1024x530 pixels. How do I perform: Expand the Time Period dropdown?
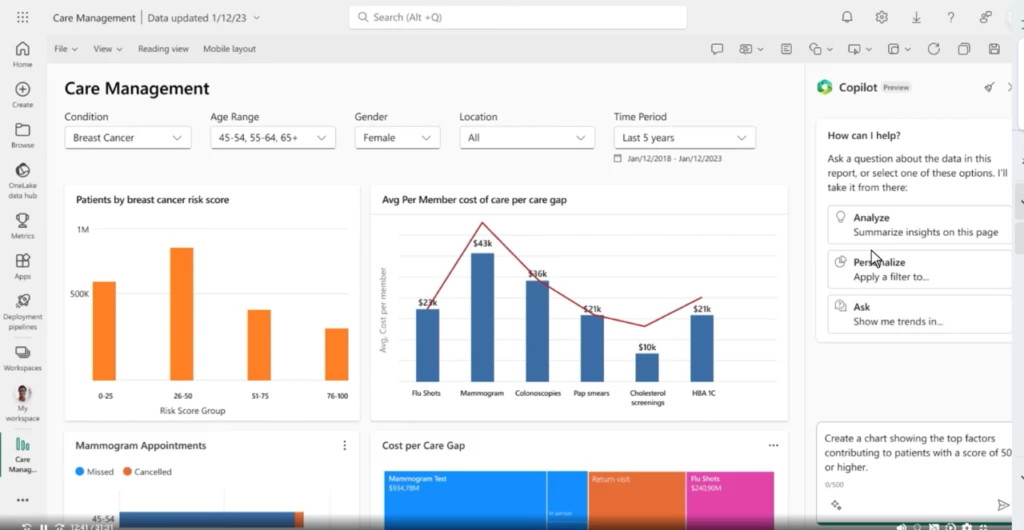[x=684, y=138]
